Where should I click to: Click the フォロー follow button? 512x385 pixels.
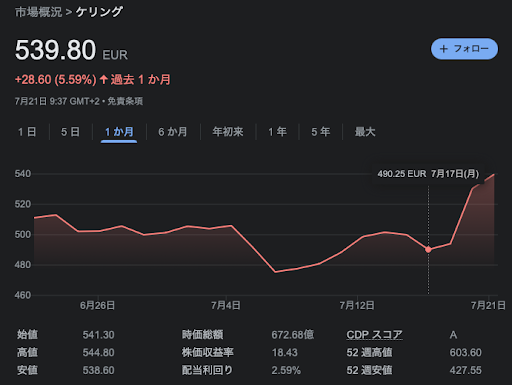(464, 49)
